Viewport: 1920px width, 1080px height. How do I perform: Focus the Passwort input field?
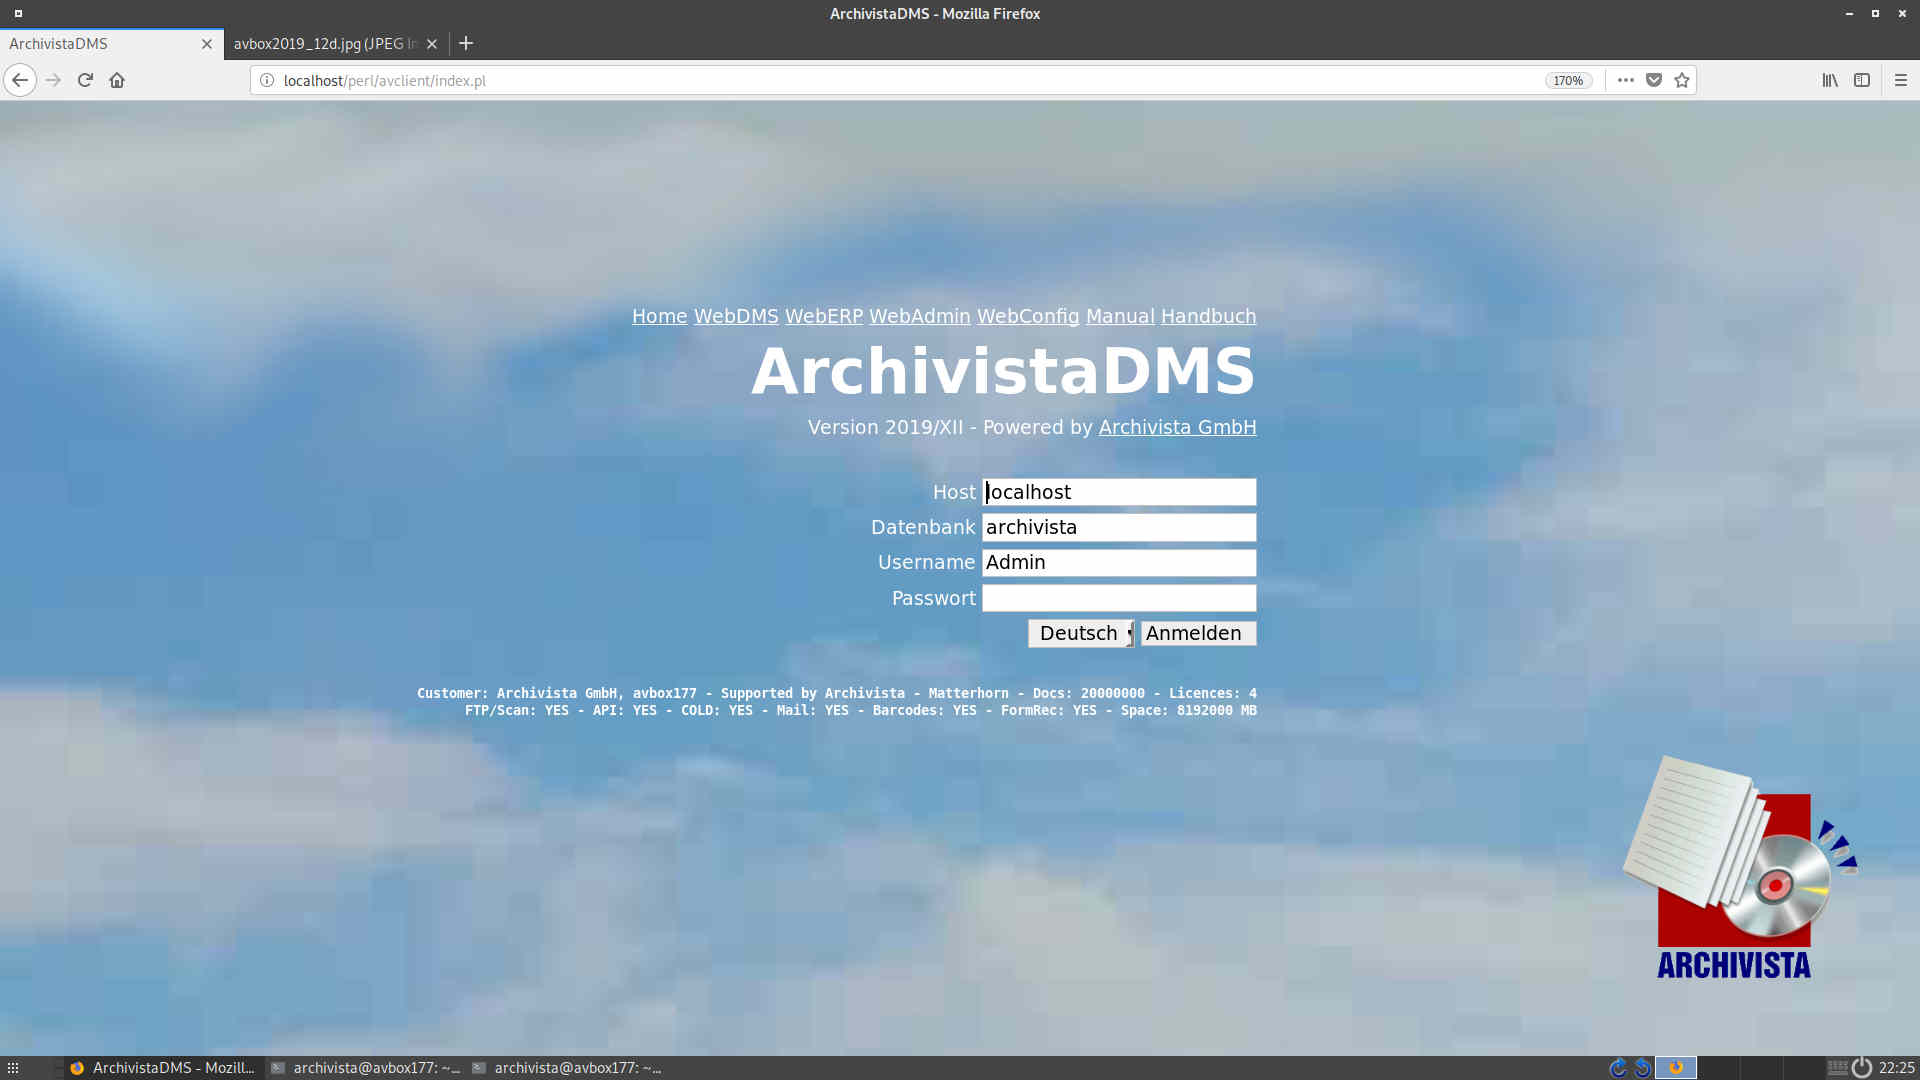[1119, 598]
